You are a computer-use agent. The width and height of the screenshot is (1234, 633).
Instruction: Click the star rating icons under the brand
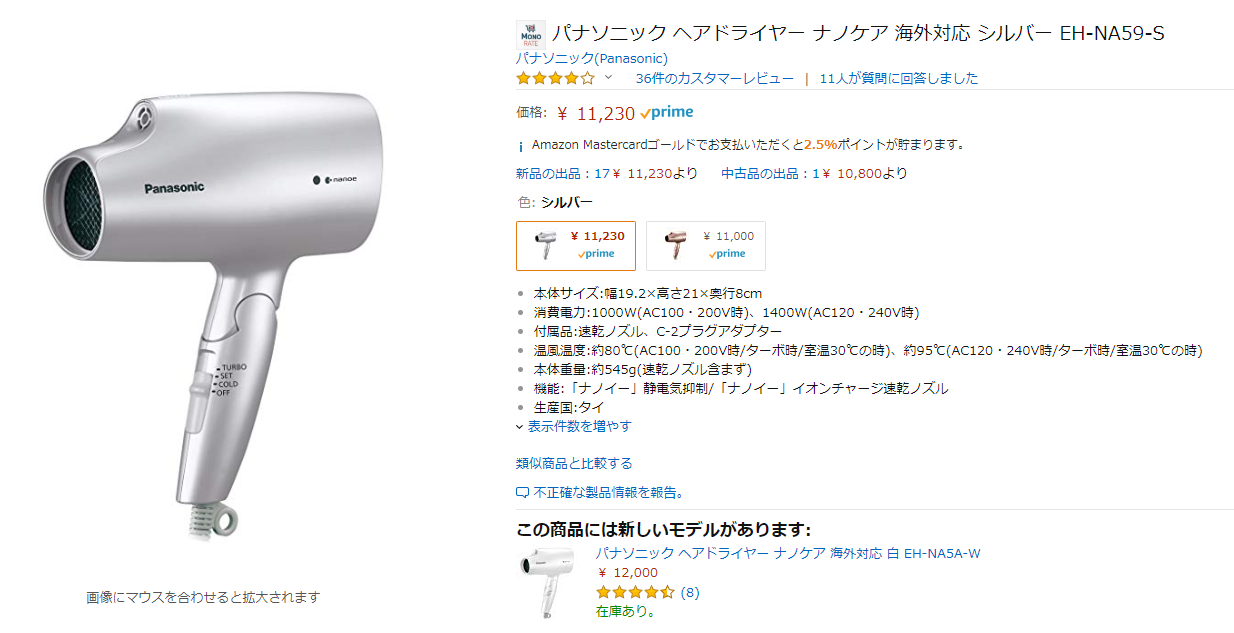[x=555, y=78]
